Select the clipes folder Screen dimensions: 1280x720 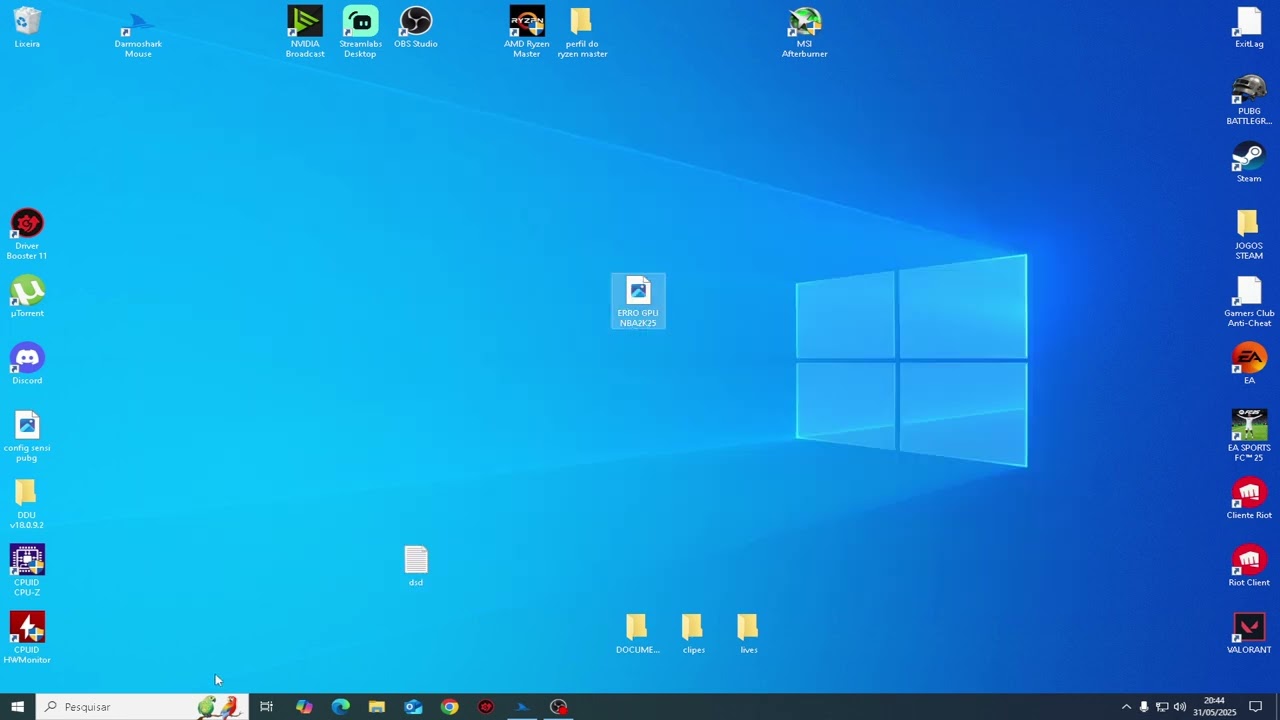(693, 633)
